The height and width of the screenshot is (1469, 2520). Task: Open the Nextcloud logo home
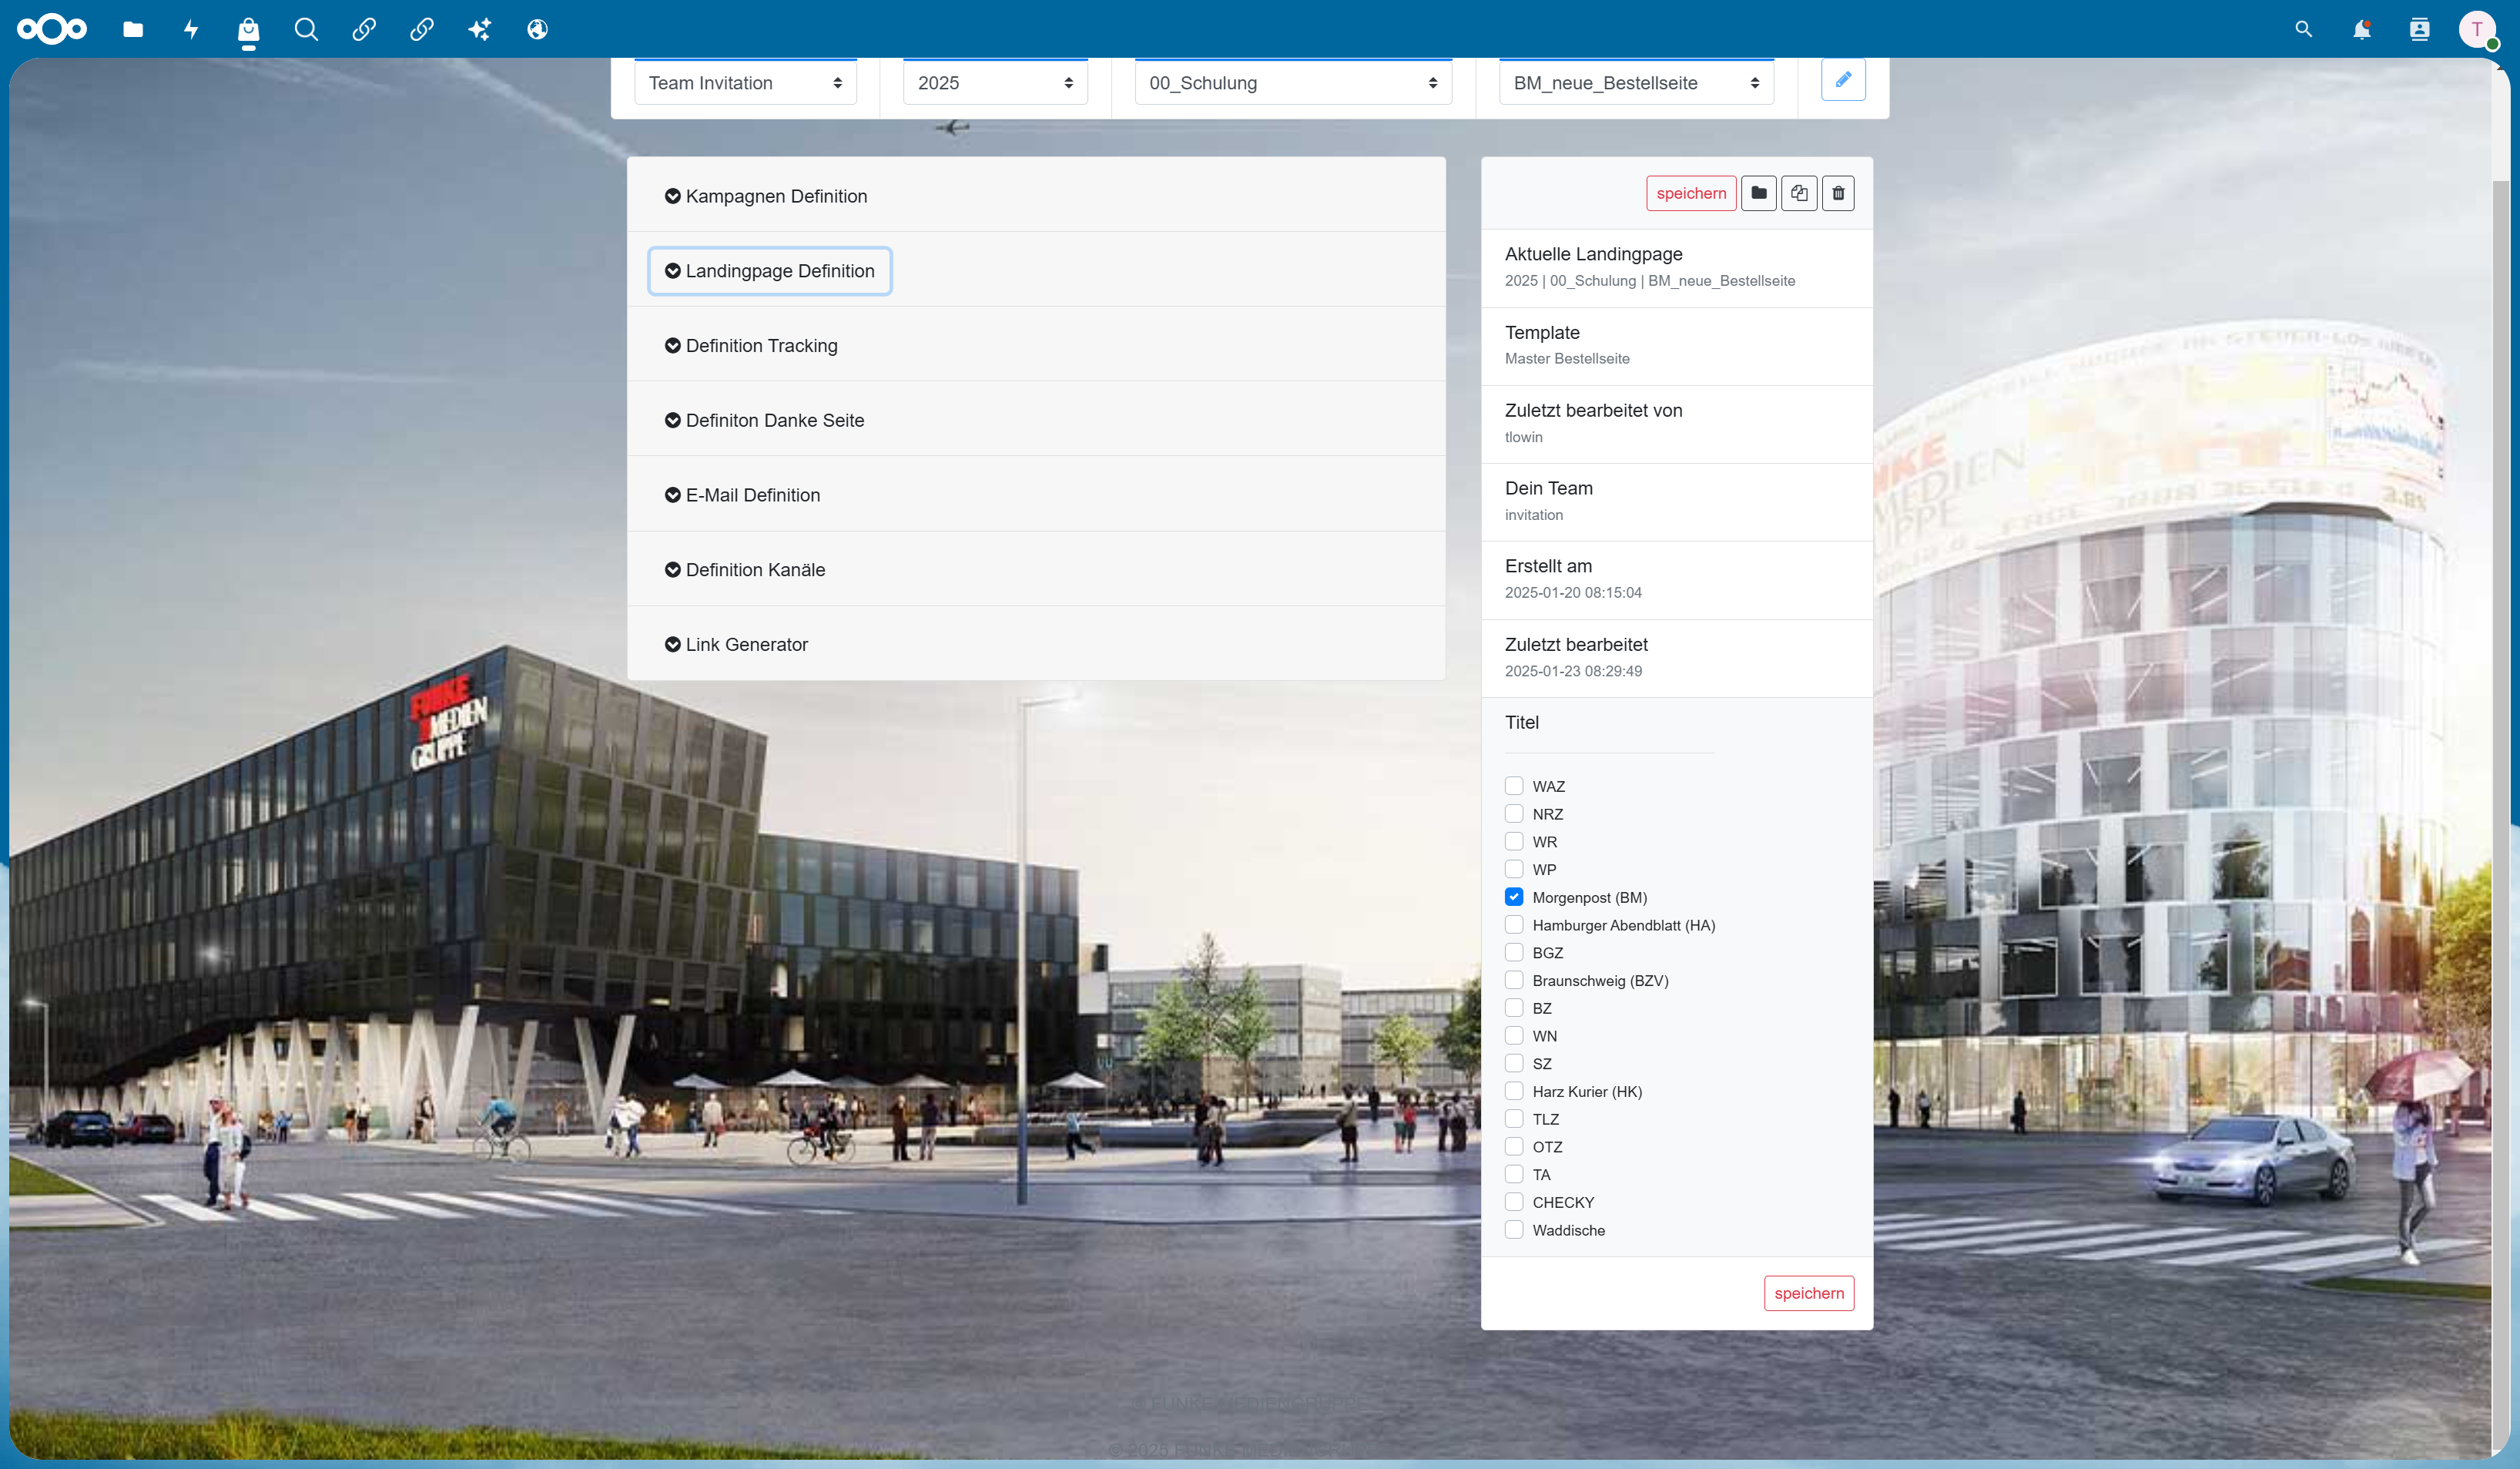coord(52,29)
